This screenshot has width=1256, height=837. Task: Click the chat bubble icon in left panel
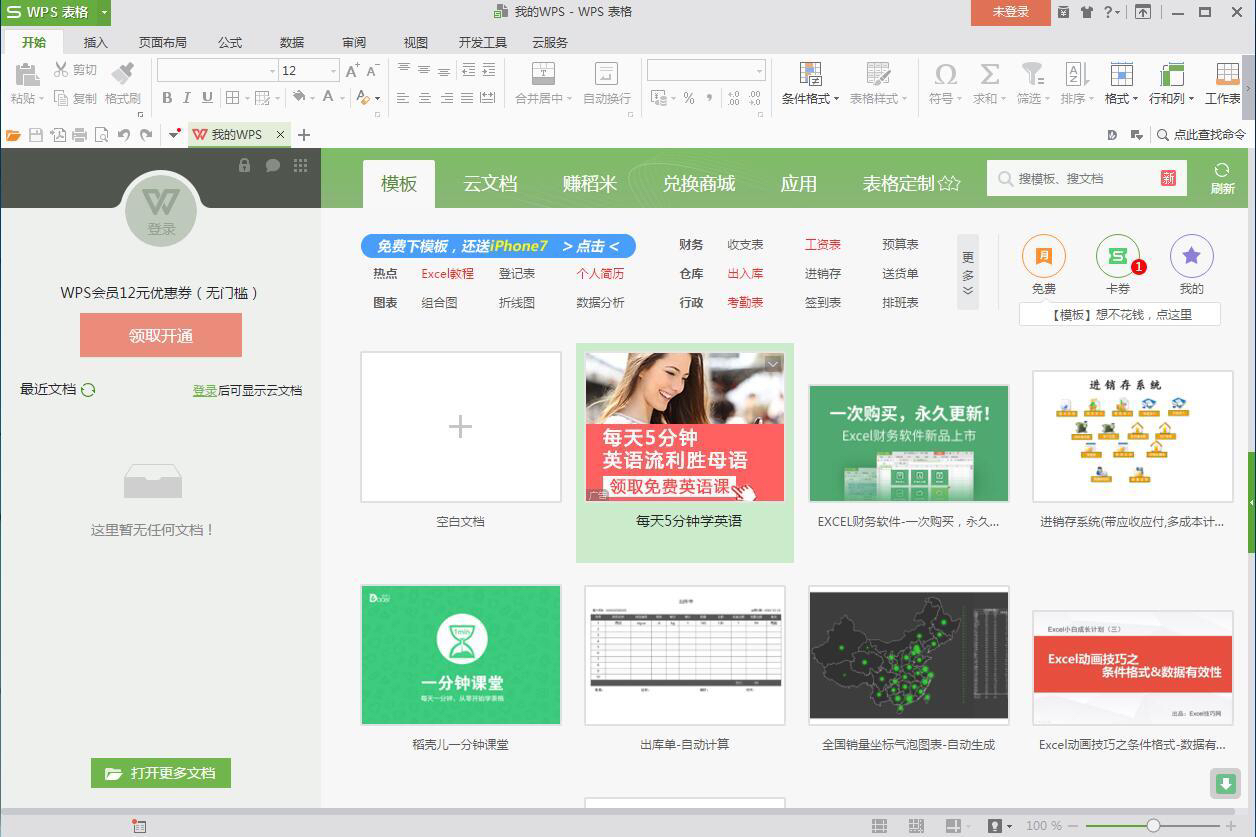272,165
